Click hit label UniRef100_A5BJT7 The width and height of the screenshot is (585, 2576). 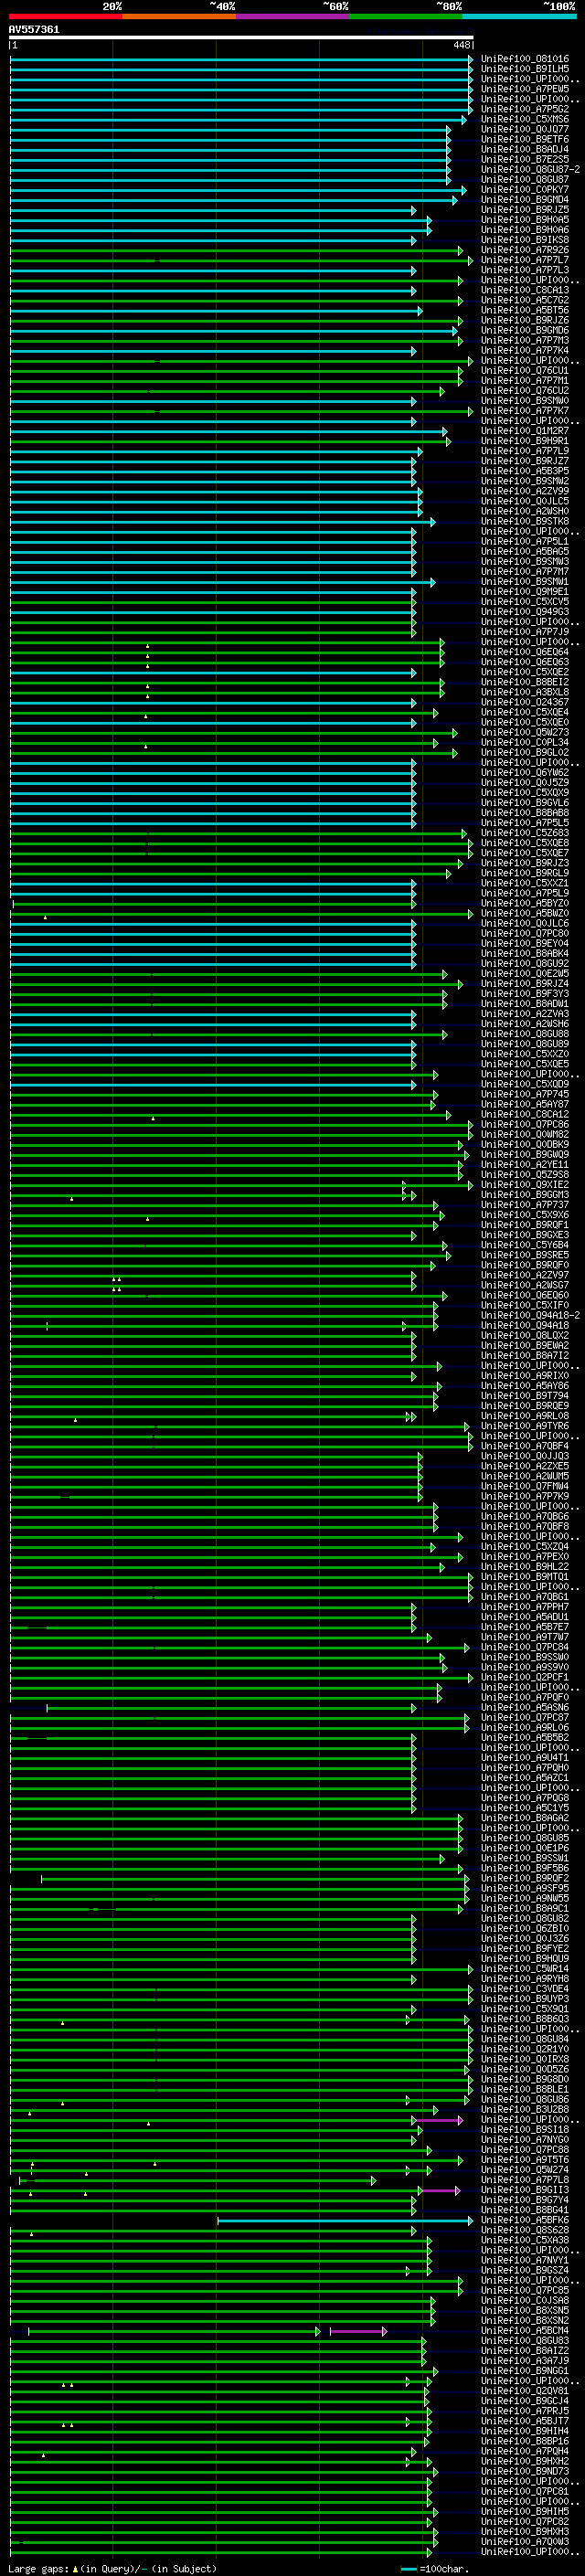click(525, 2420)
